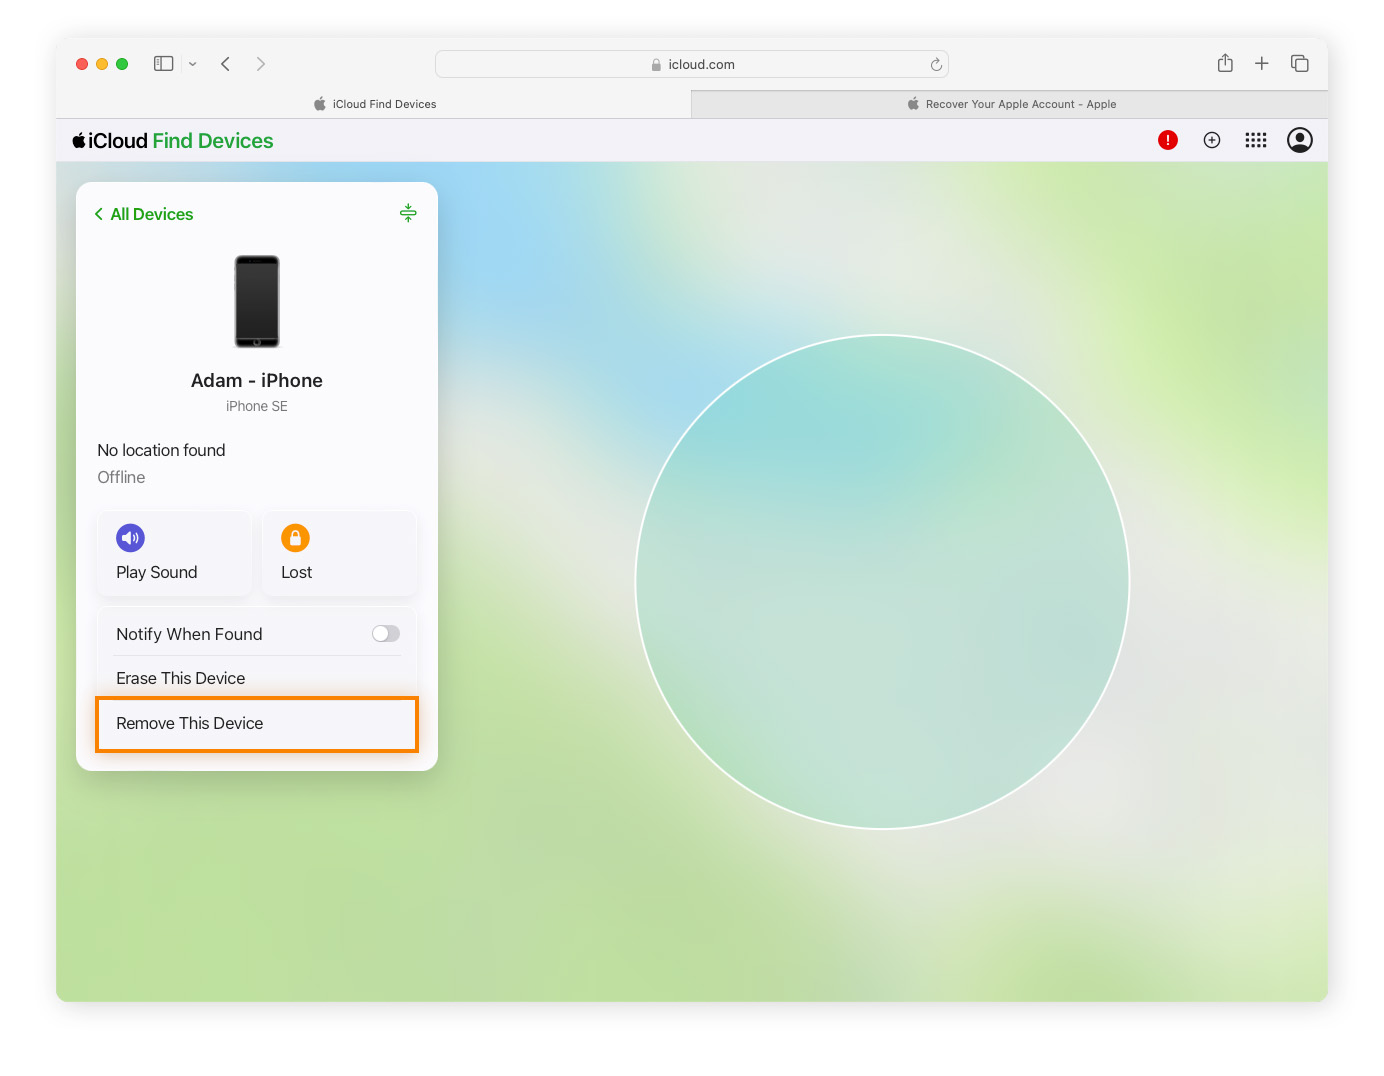The width and height of the screenshot is (1384, 1076).
Task: Open the account profile icon
Action: (x=1300, y=140)
